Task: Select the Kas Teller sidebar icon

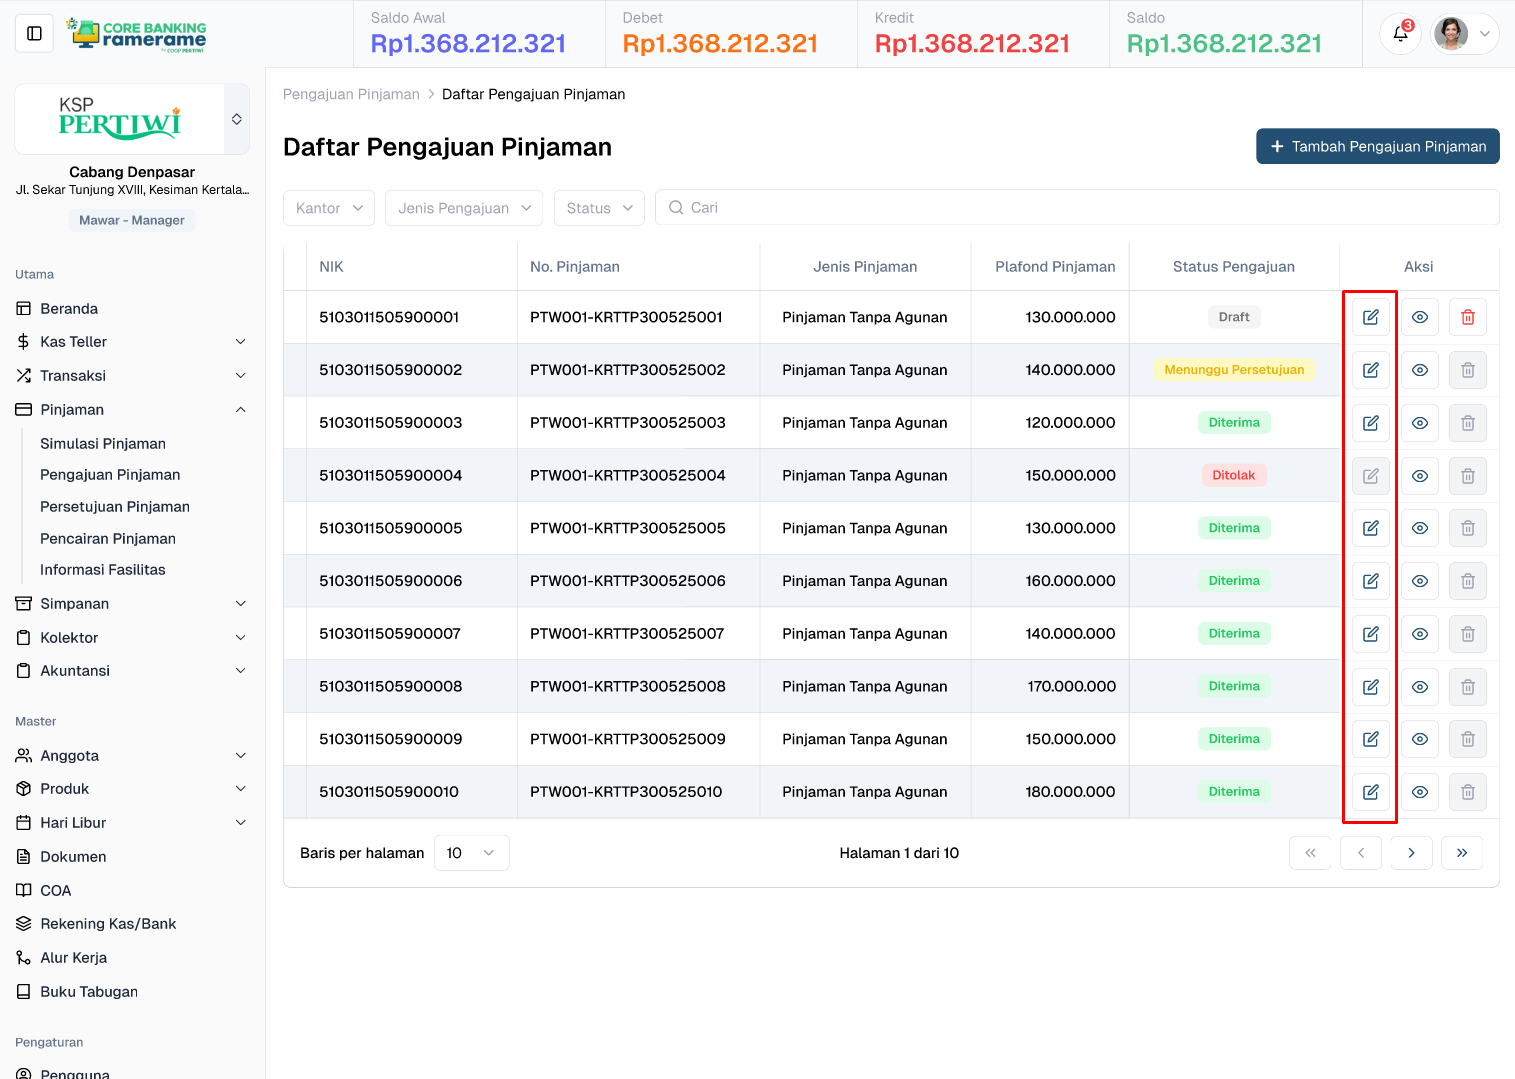Action: (x=22, y=341)
